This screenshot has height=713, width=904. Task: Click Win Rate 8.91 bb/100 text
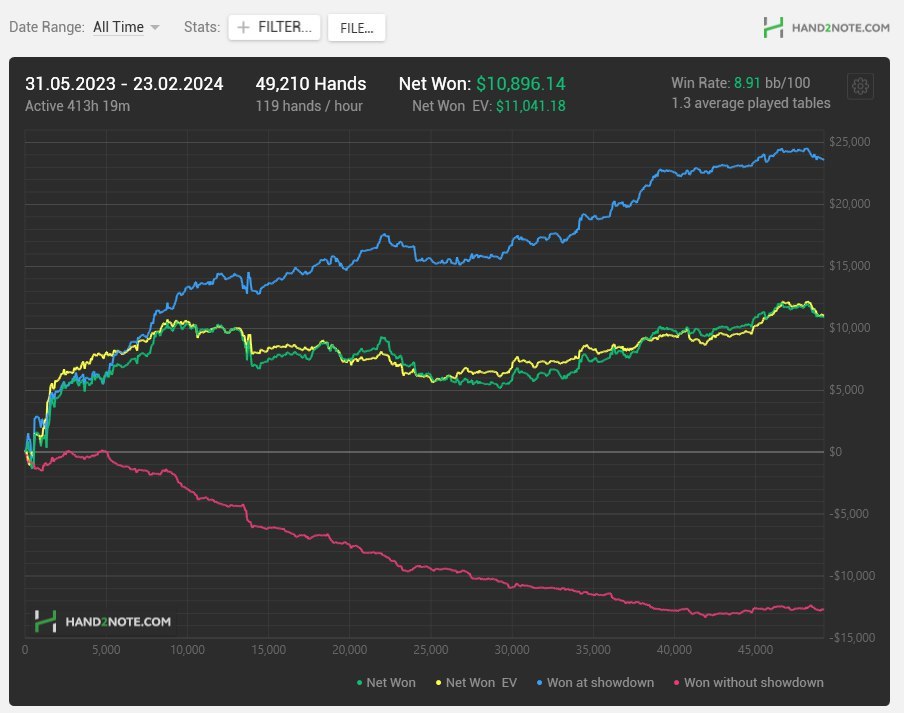(740, 83)
